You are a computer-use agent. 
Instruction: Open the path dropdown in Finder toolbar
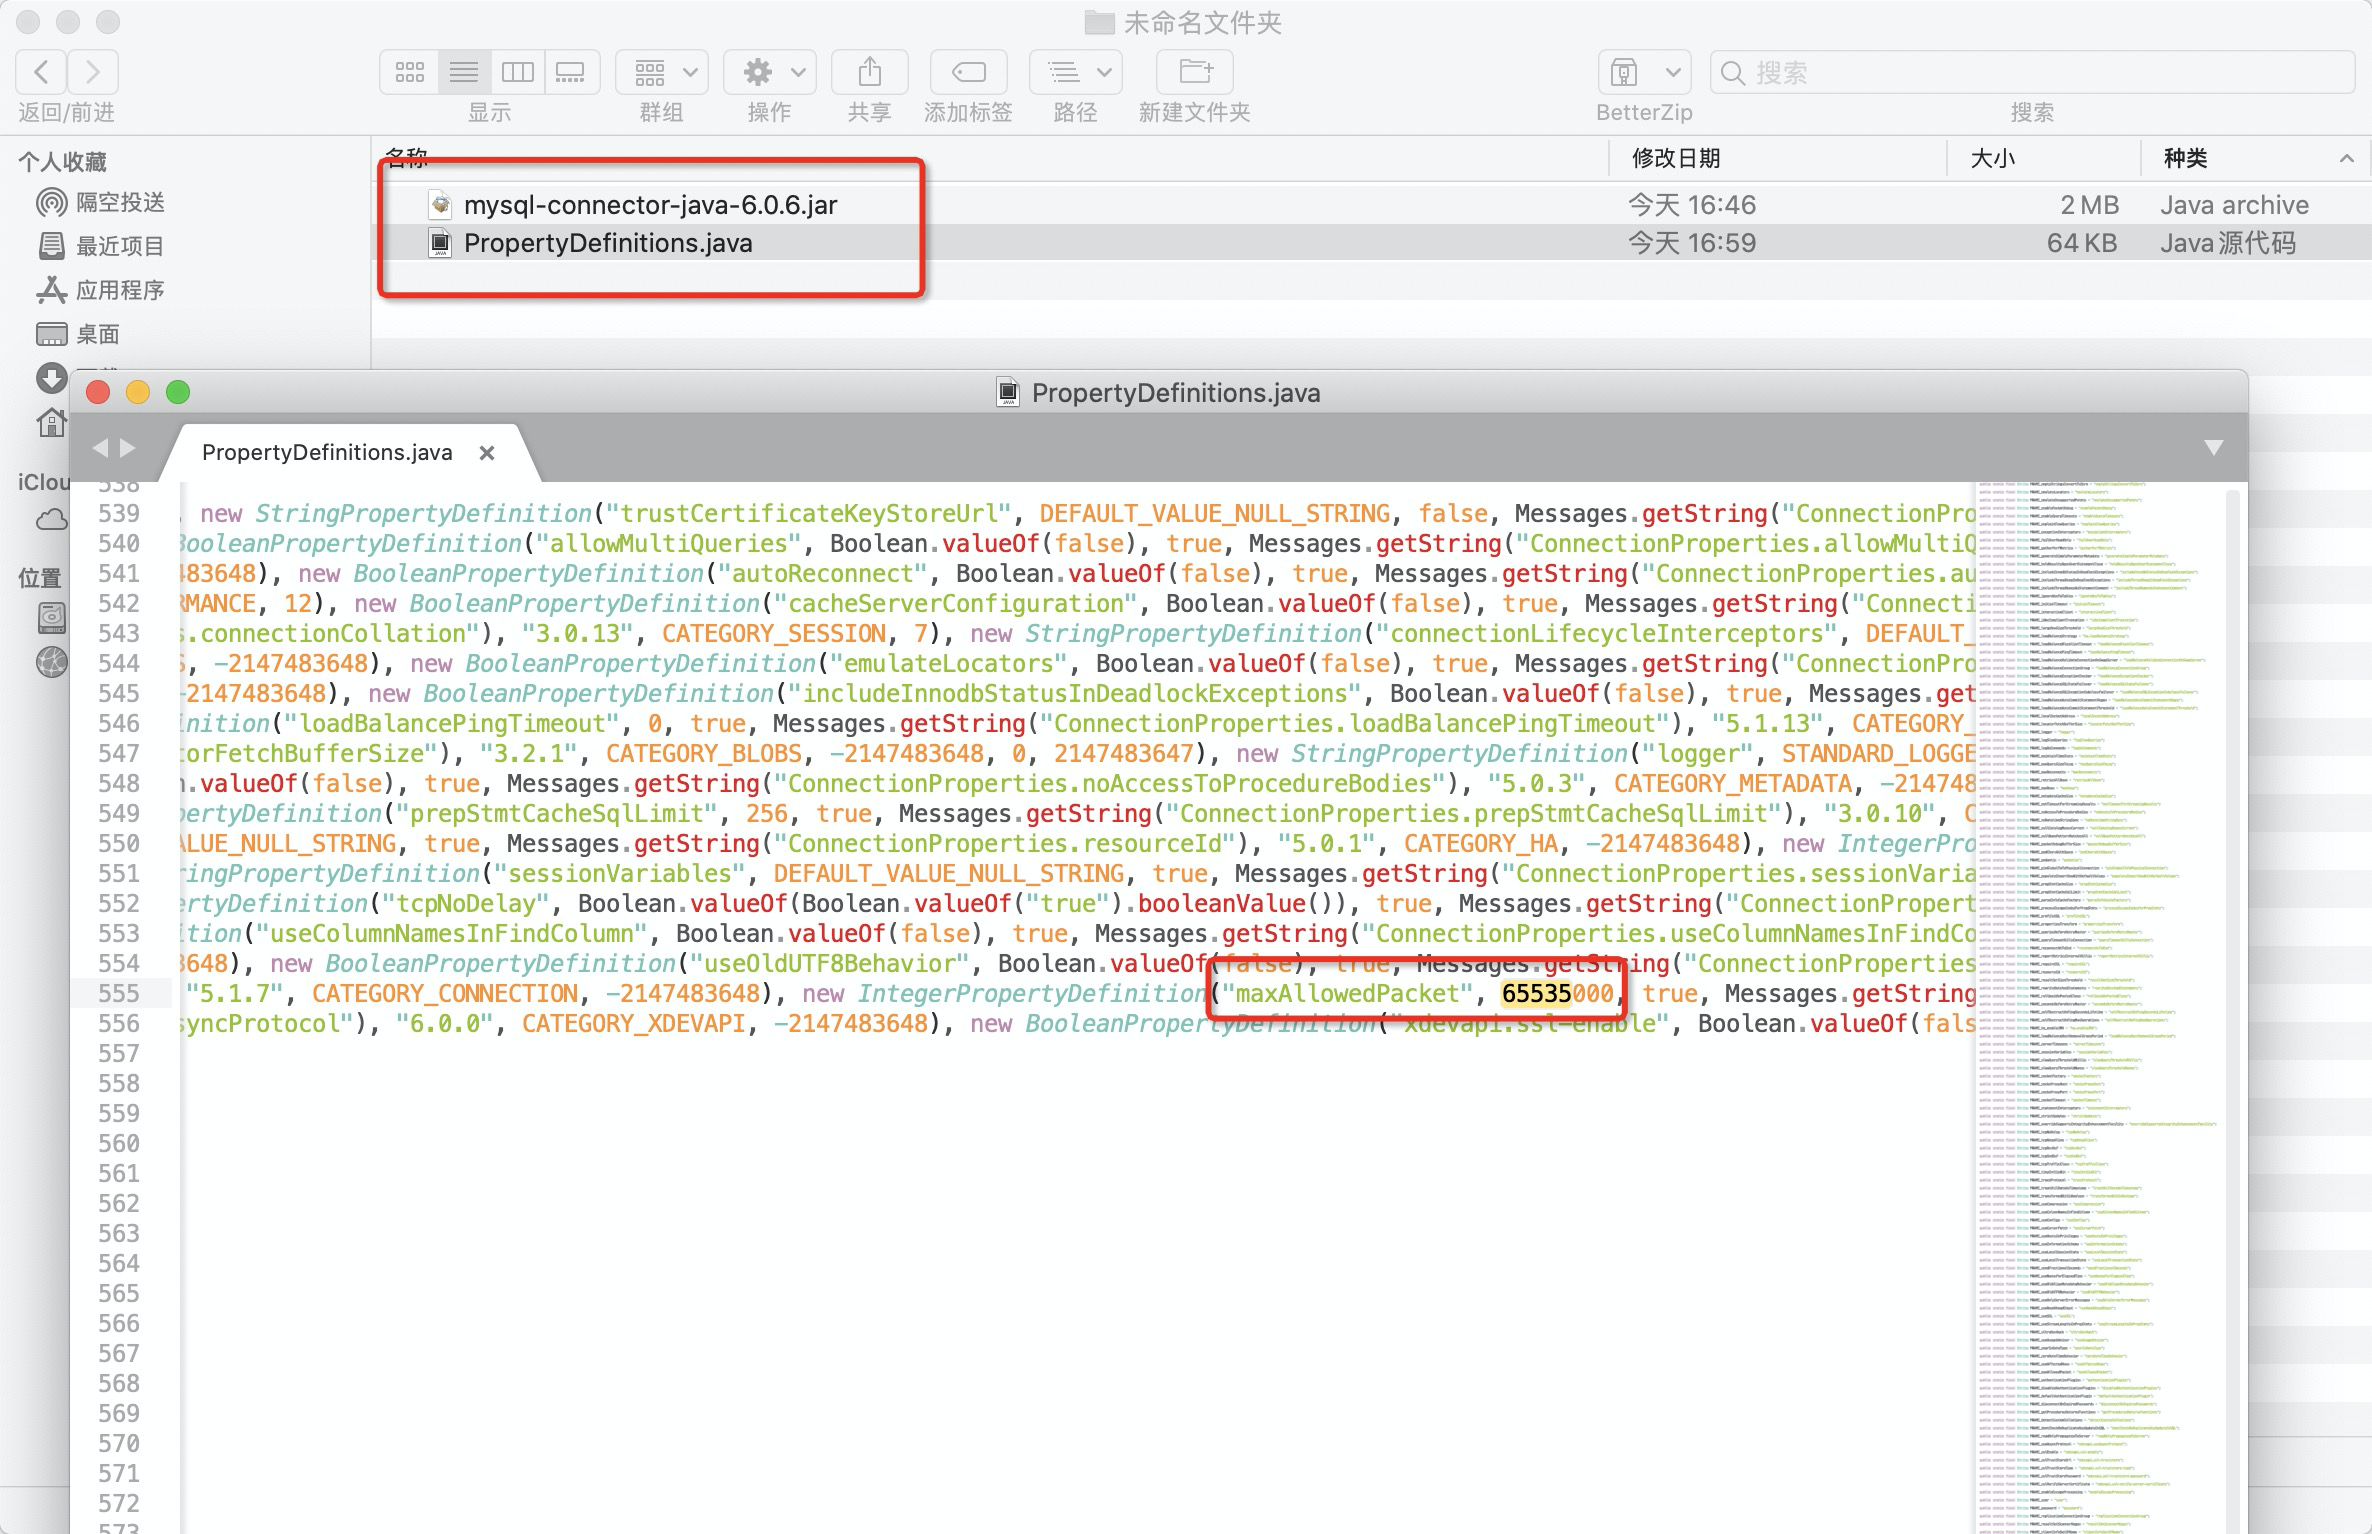(x=1076, y=72)
